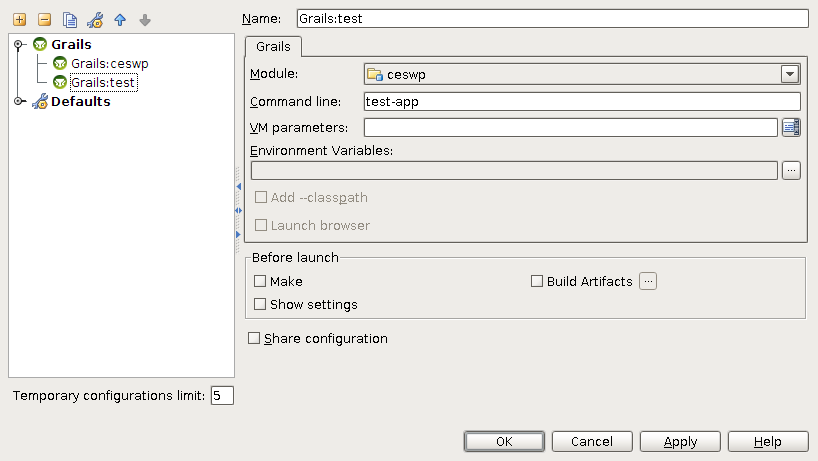Viewport: 818px width, 461px height.
Task: Click the Module label
Action: coord(274,74)
